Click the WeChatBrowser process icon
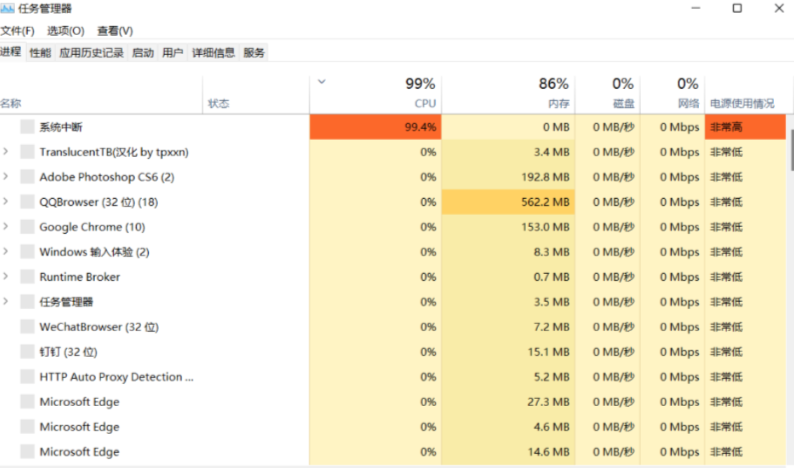794x468 pixels. tap(28, 327)
